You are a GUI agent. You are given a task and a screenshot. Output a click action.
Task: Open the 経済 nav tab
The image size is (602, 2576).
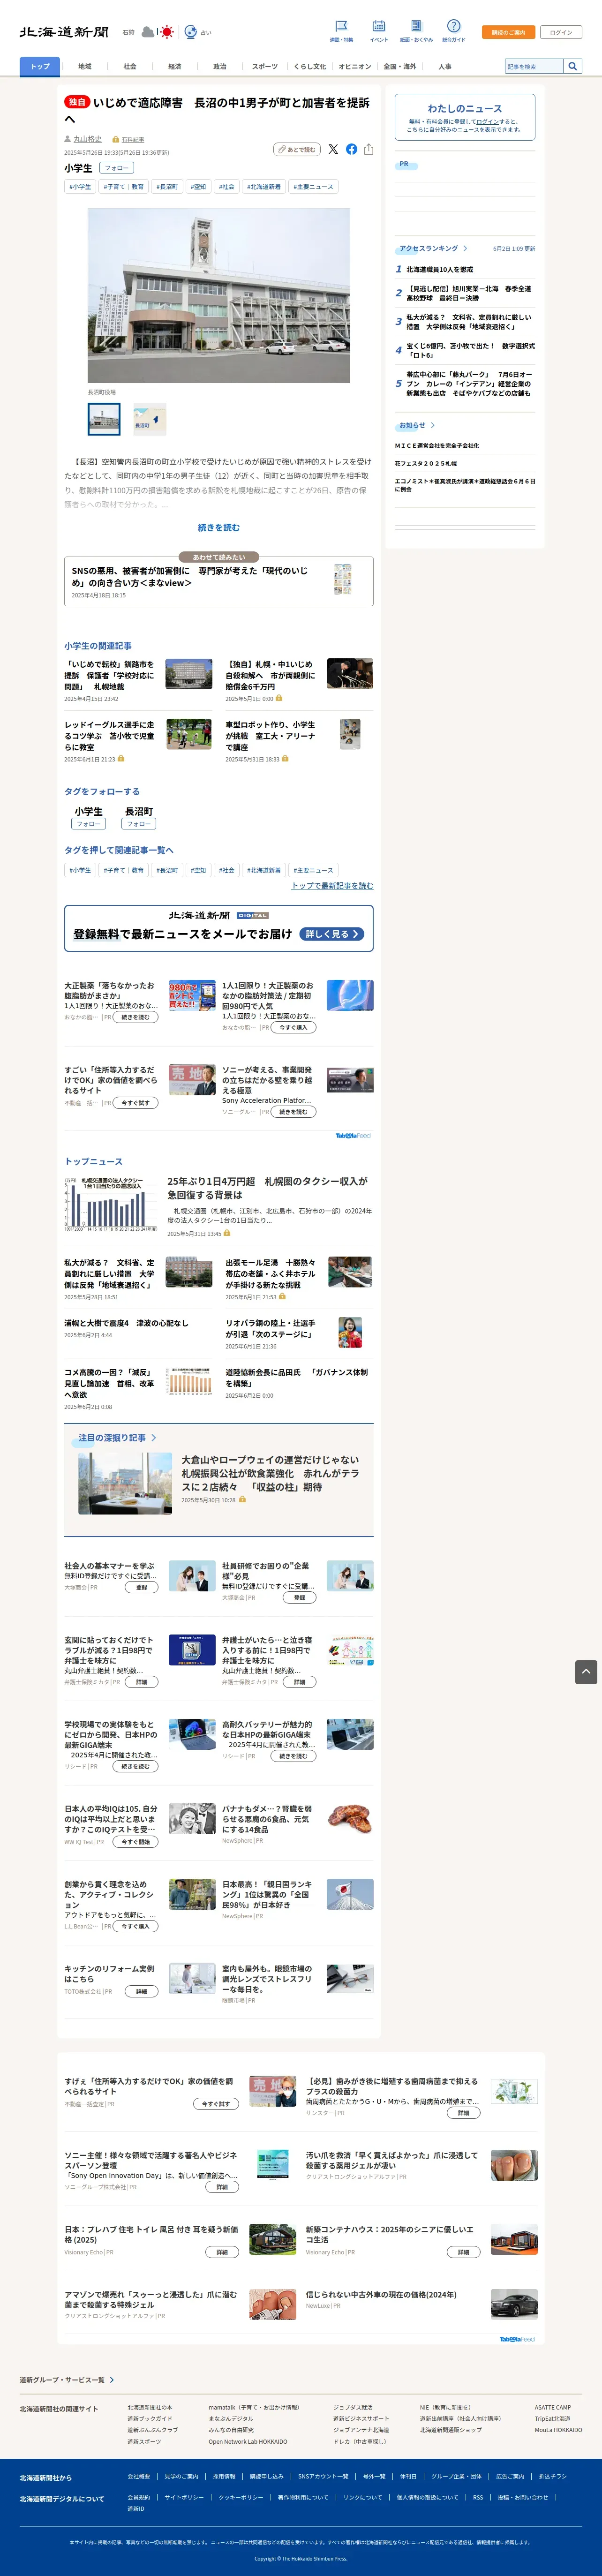pos(175,66)
